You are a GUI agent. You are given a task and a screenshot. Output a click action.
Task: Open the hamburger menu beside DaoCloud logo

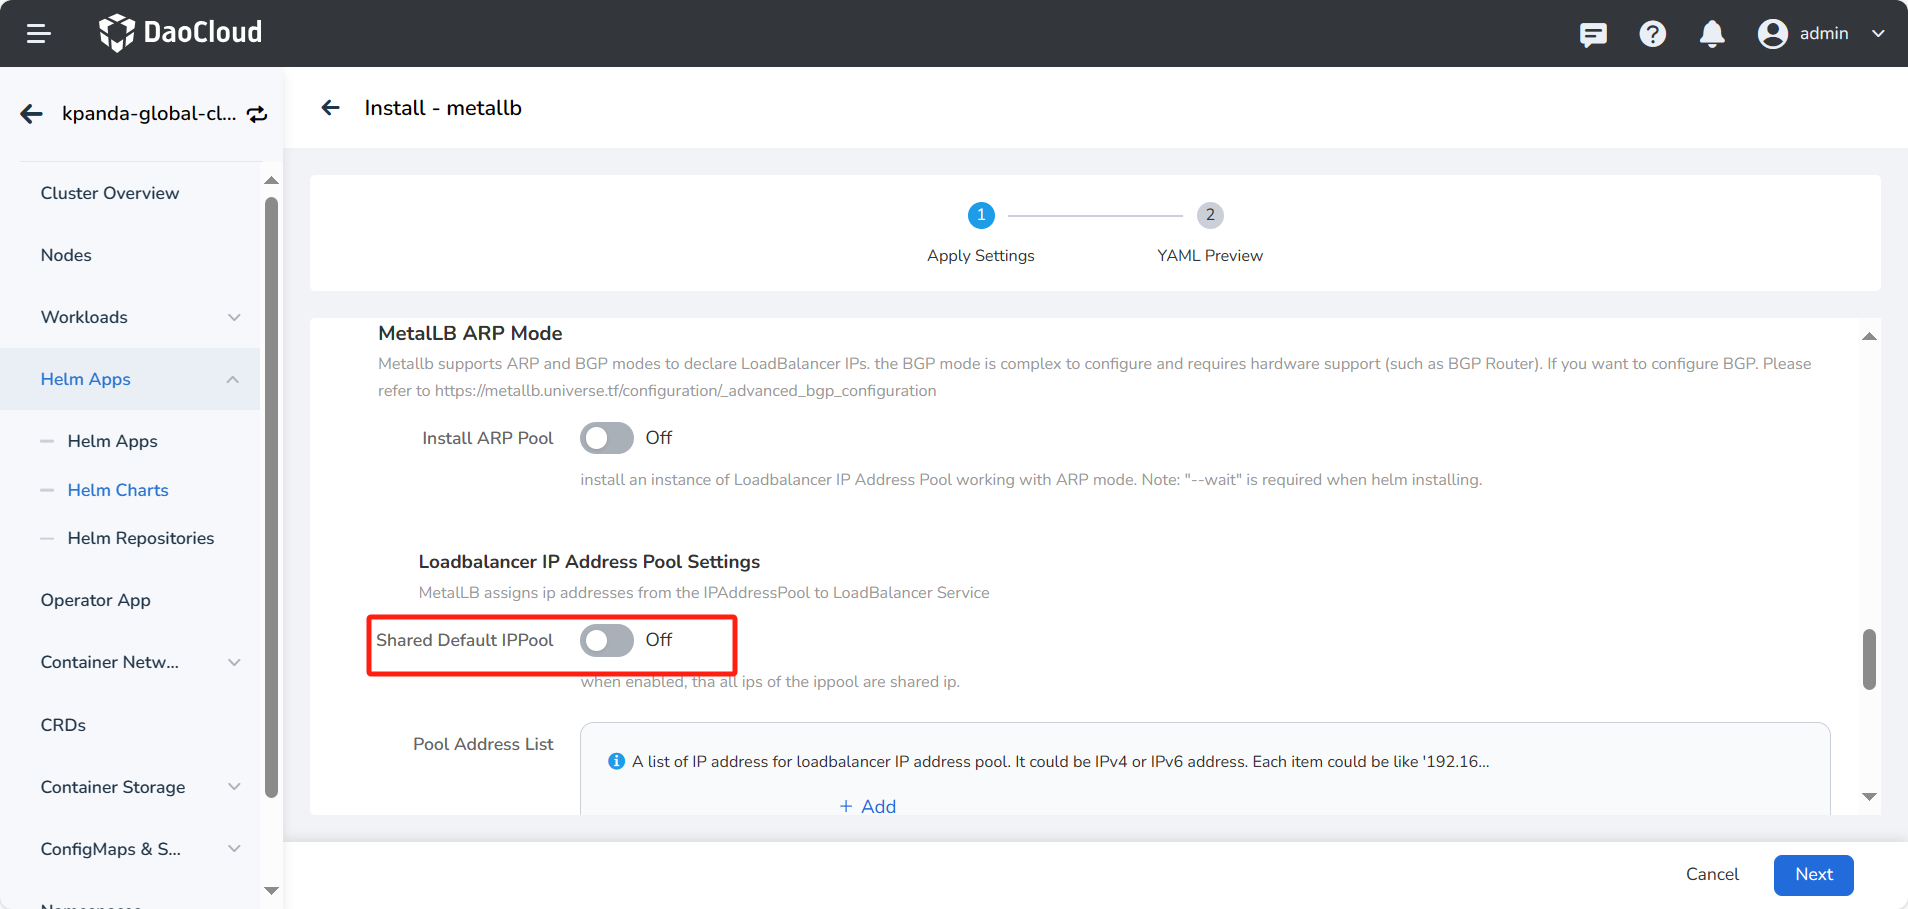(x=39, y=33)
